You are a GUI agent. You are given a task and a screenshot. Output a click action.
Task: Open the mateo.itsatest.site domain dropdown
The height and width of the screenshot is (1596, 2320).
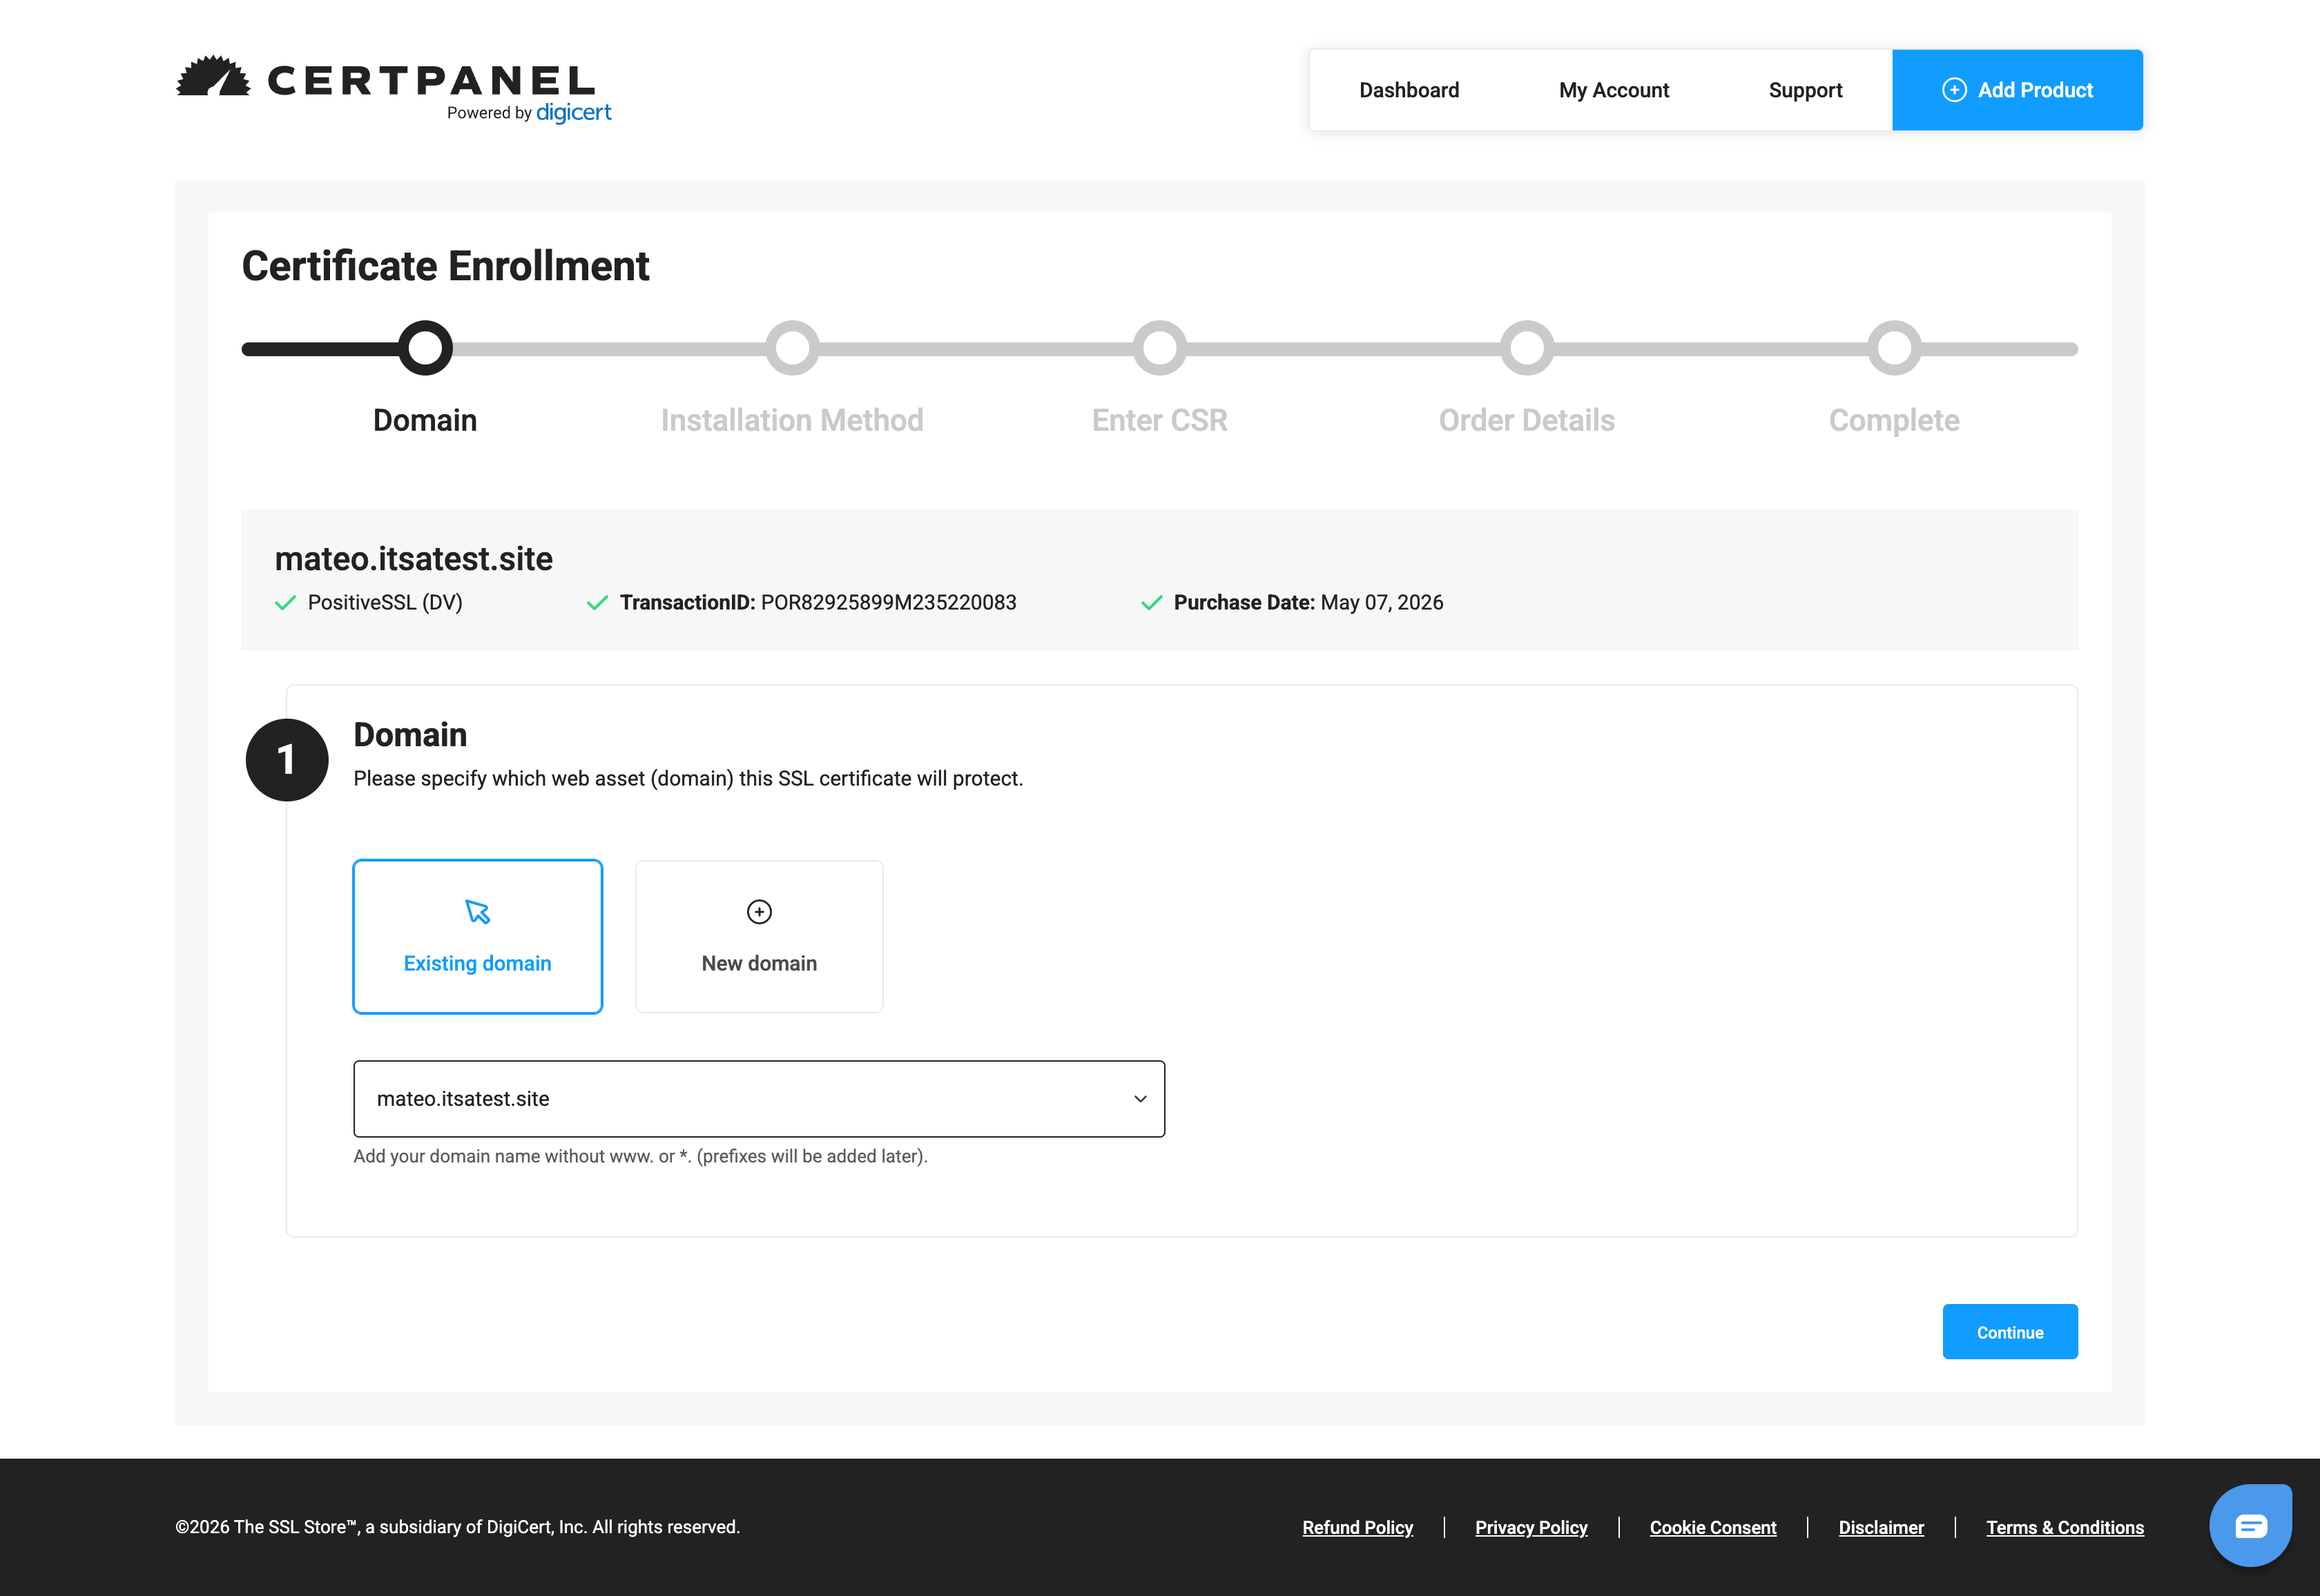click(759, 1099)
